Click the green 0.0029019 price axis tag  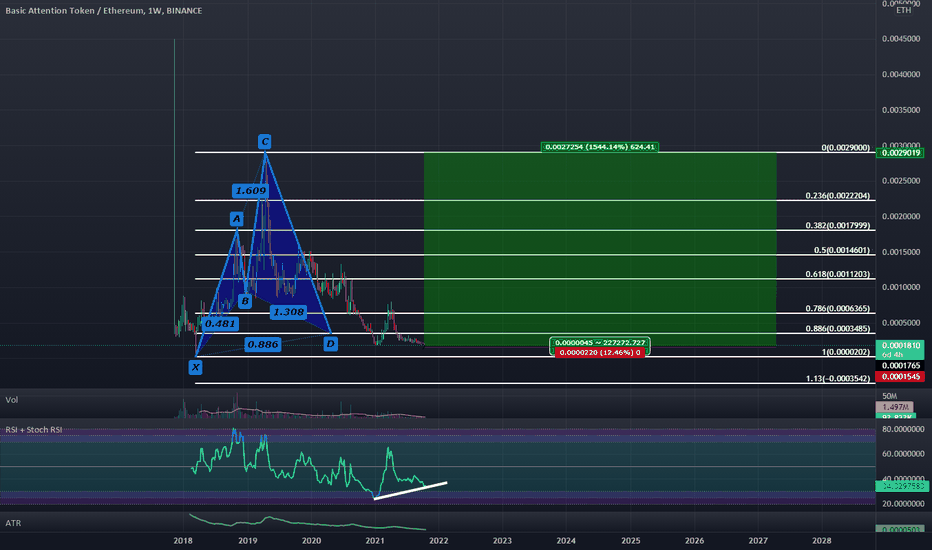coord(900,153)
